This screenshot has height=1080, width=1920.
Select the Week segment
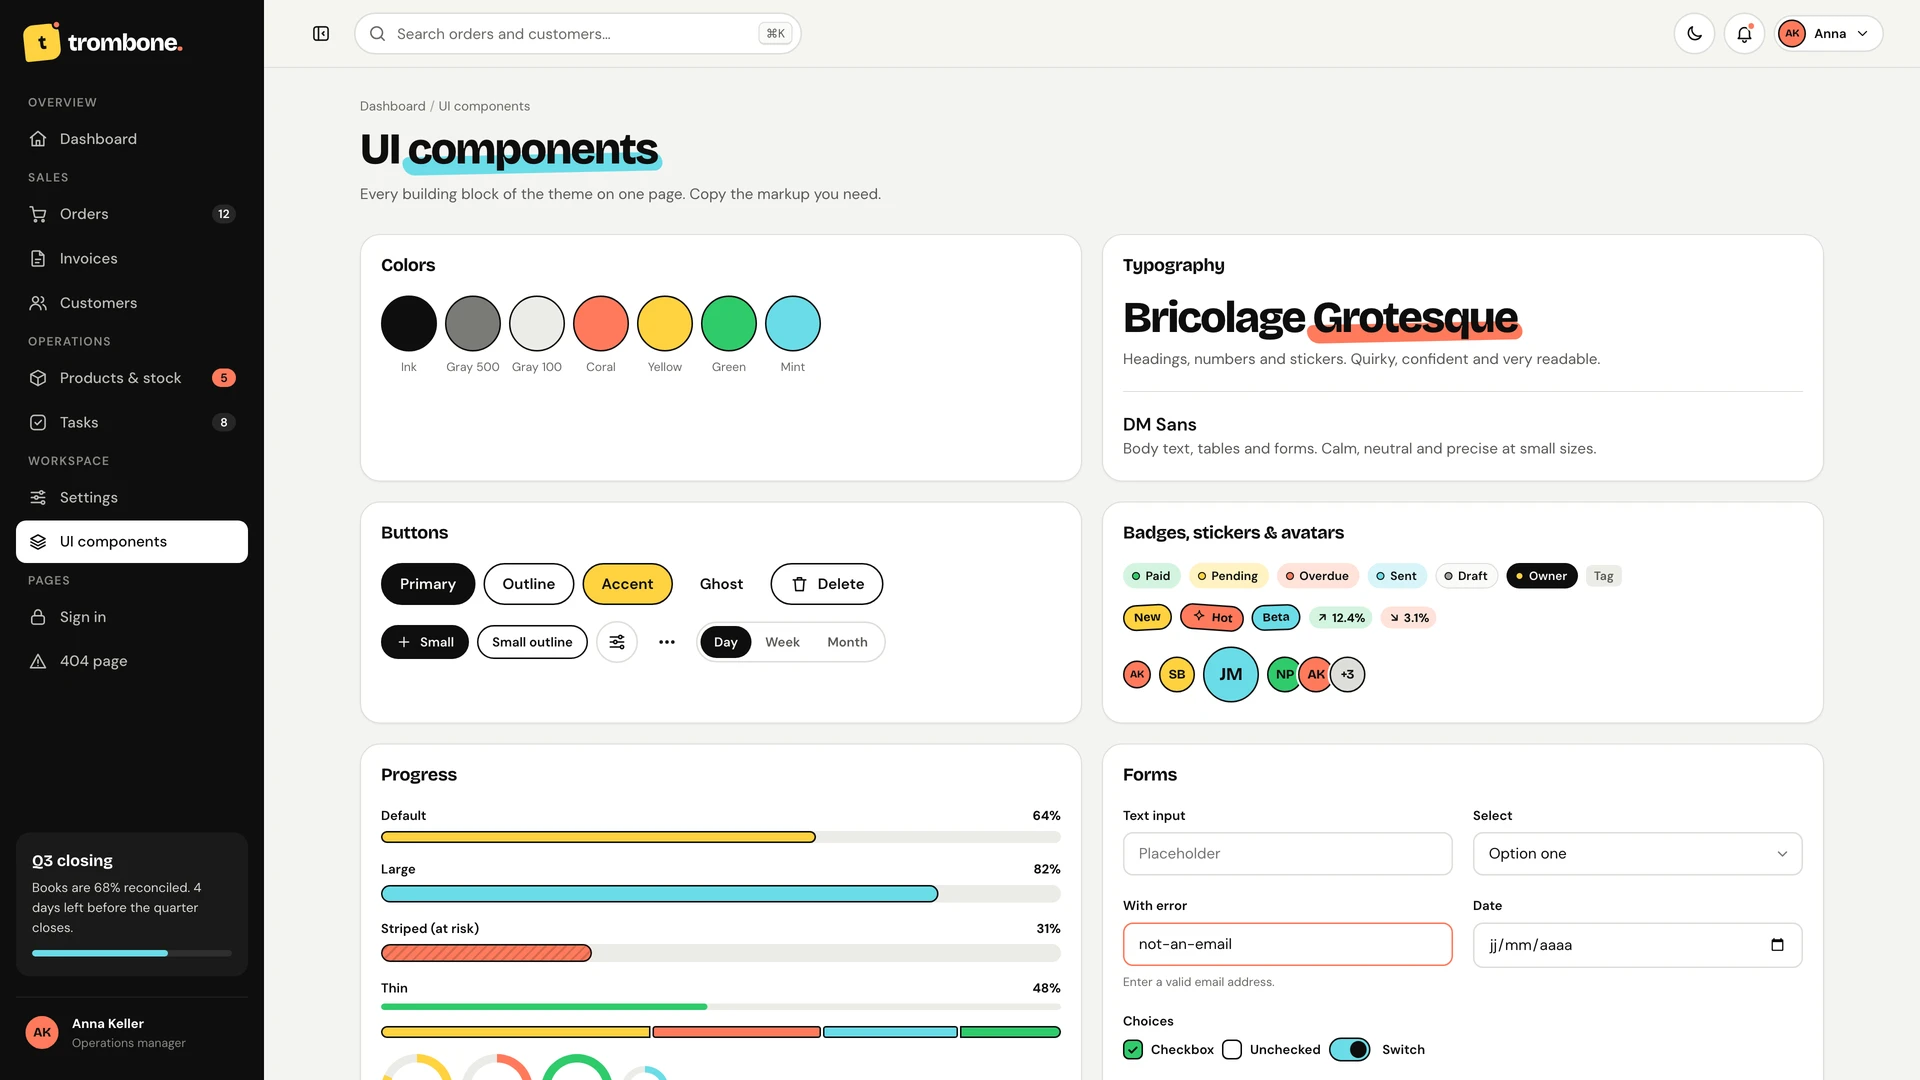pos(782,642)
